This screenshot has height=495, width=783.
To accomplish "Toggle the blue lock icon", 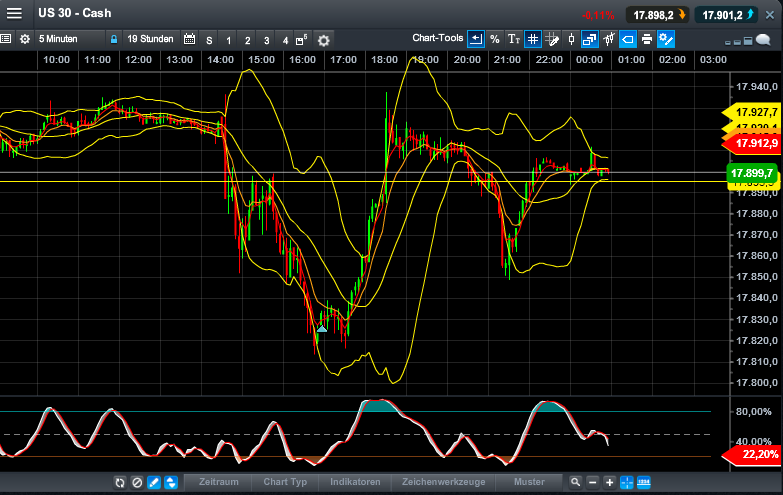I will click(114, 39).
